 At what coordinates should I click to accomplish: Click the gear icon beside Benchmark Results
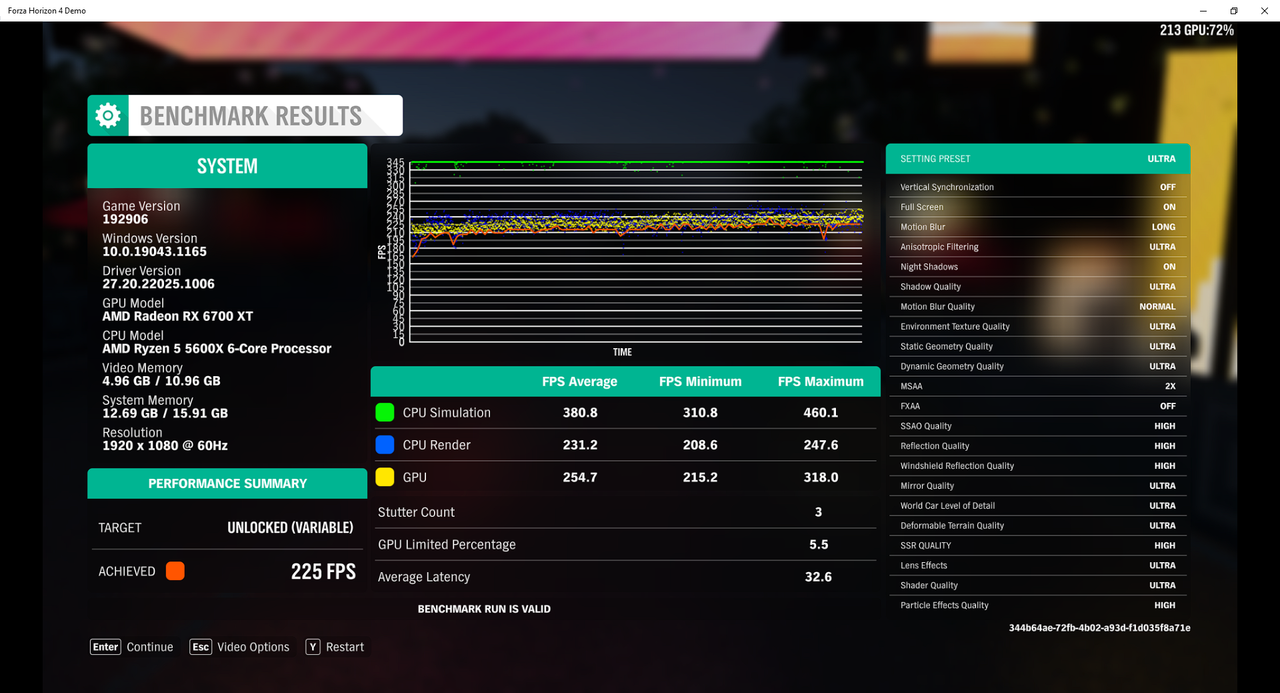coord(107,116)
